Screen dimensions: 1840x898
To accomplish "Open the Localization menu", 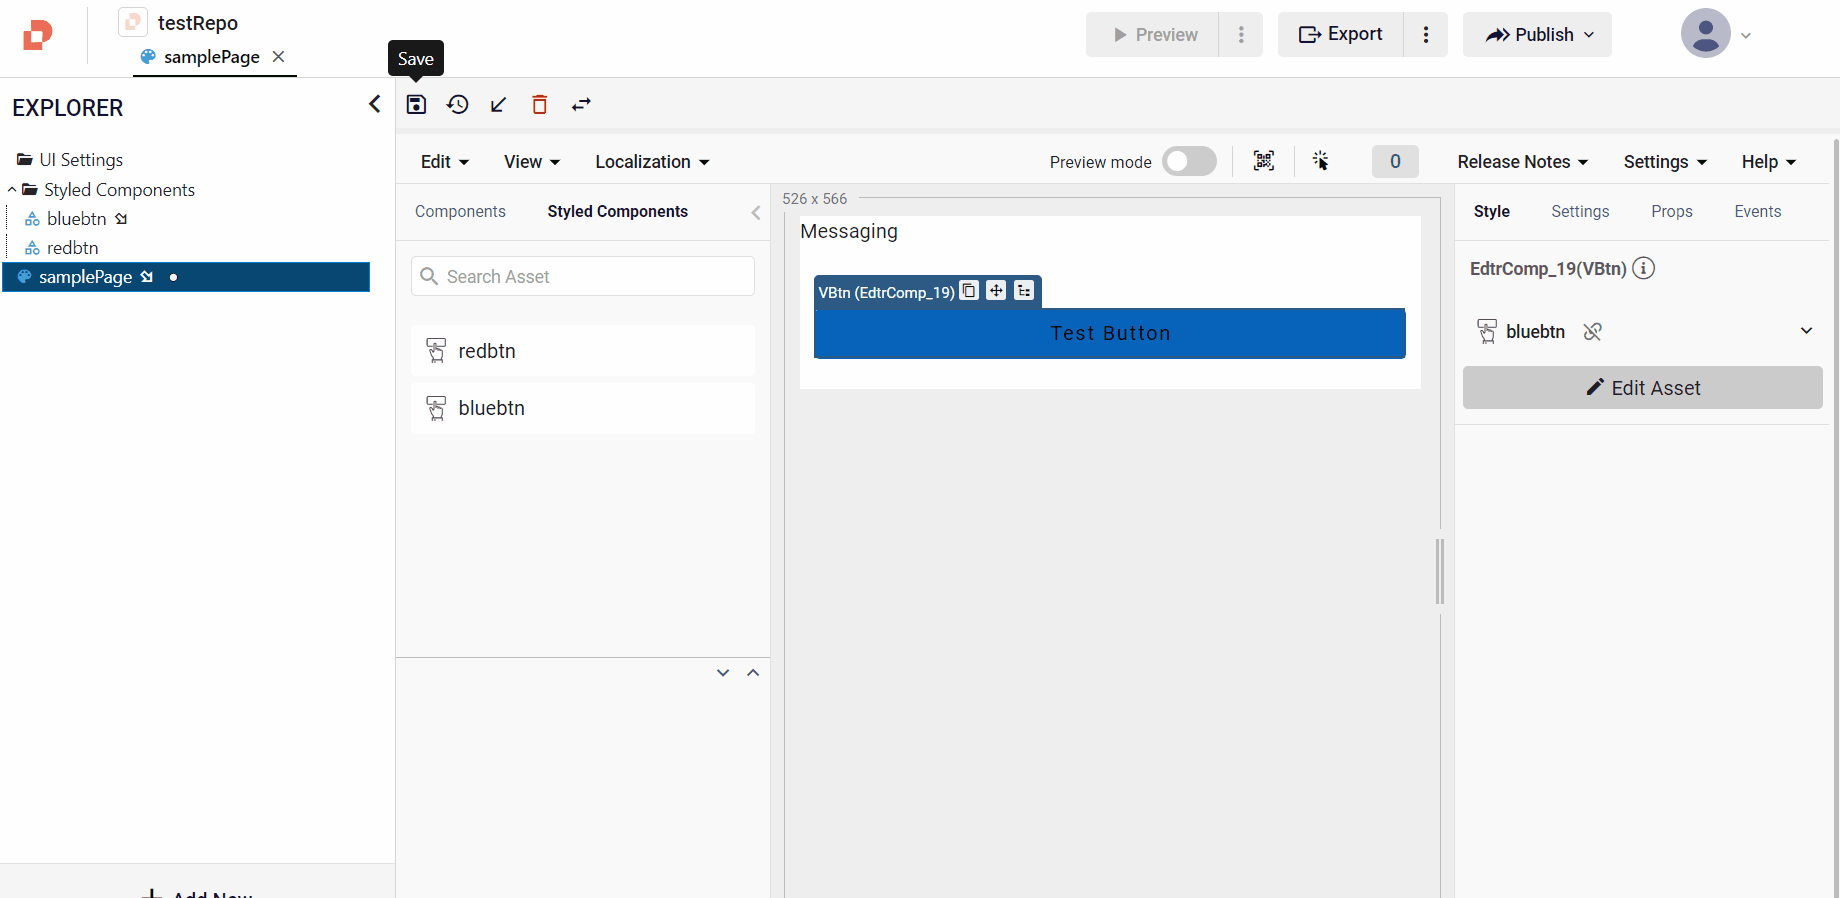I will [652, 162].
